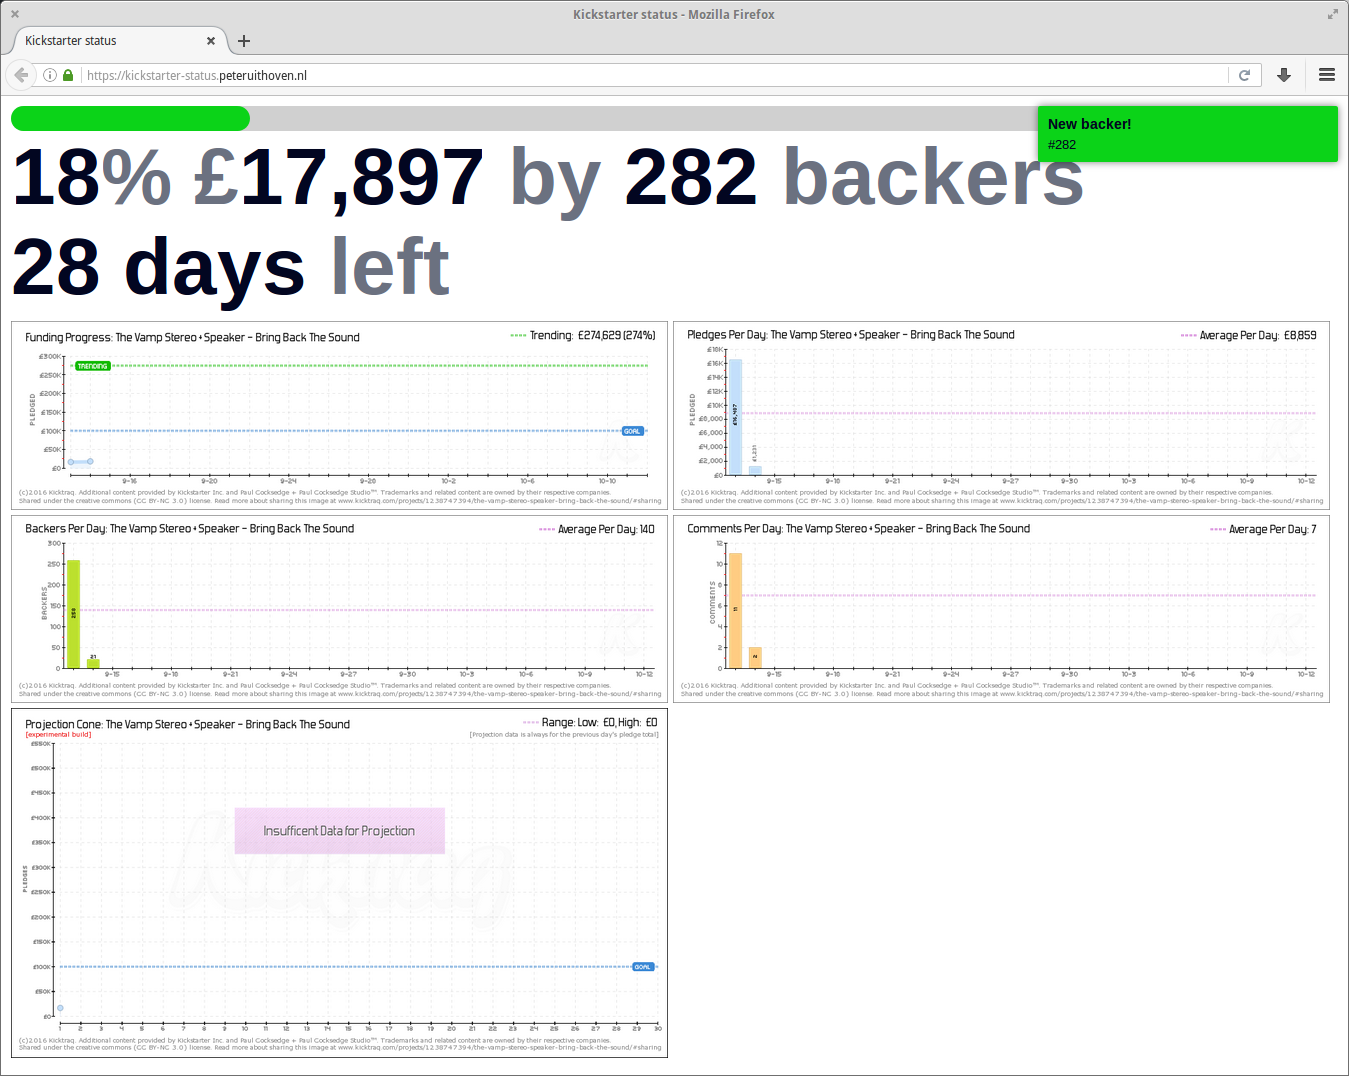Open the Funding Progress chart
The image size is (1349, 1076).
point(339,415)
